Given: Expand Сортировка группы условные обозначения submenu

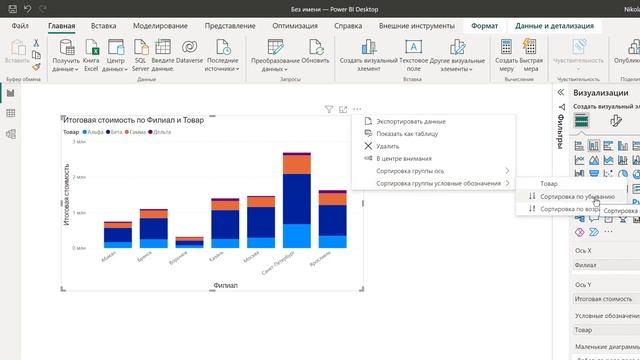Looking at the screenshot, I should (x=434, y=183).
